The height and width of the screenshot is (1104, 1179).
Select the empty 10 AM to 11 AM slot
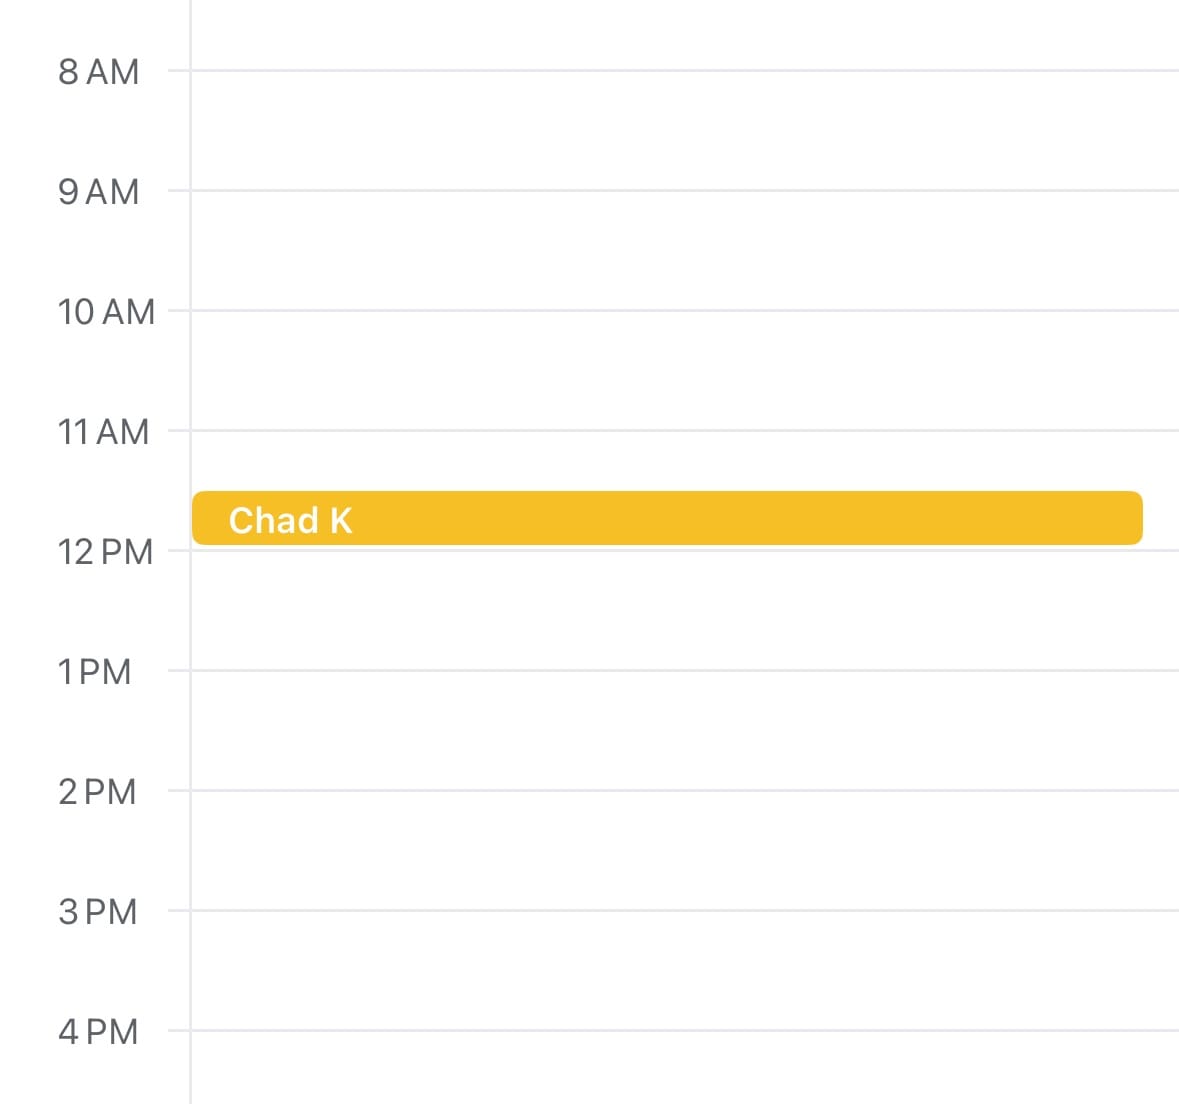click(x=684, y=371)
